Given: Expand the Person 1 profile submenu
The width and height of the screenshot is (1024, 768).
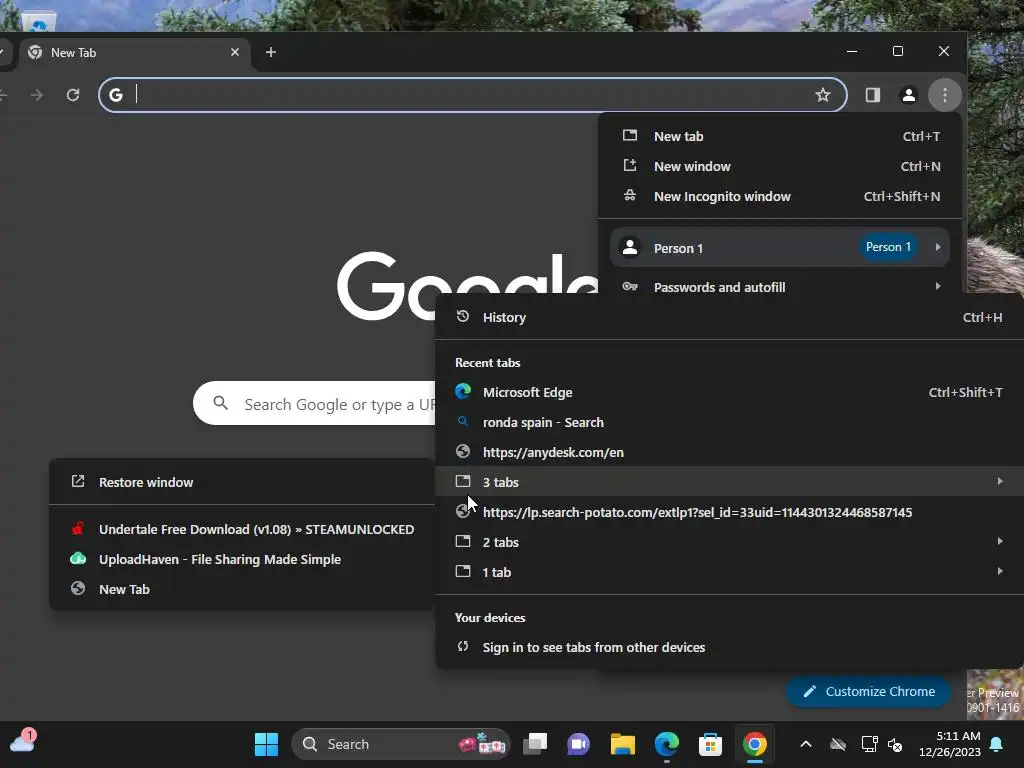Looking at the screenshot, I should tap(780, 248).
